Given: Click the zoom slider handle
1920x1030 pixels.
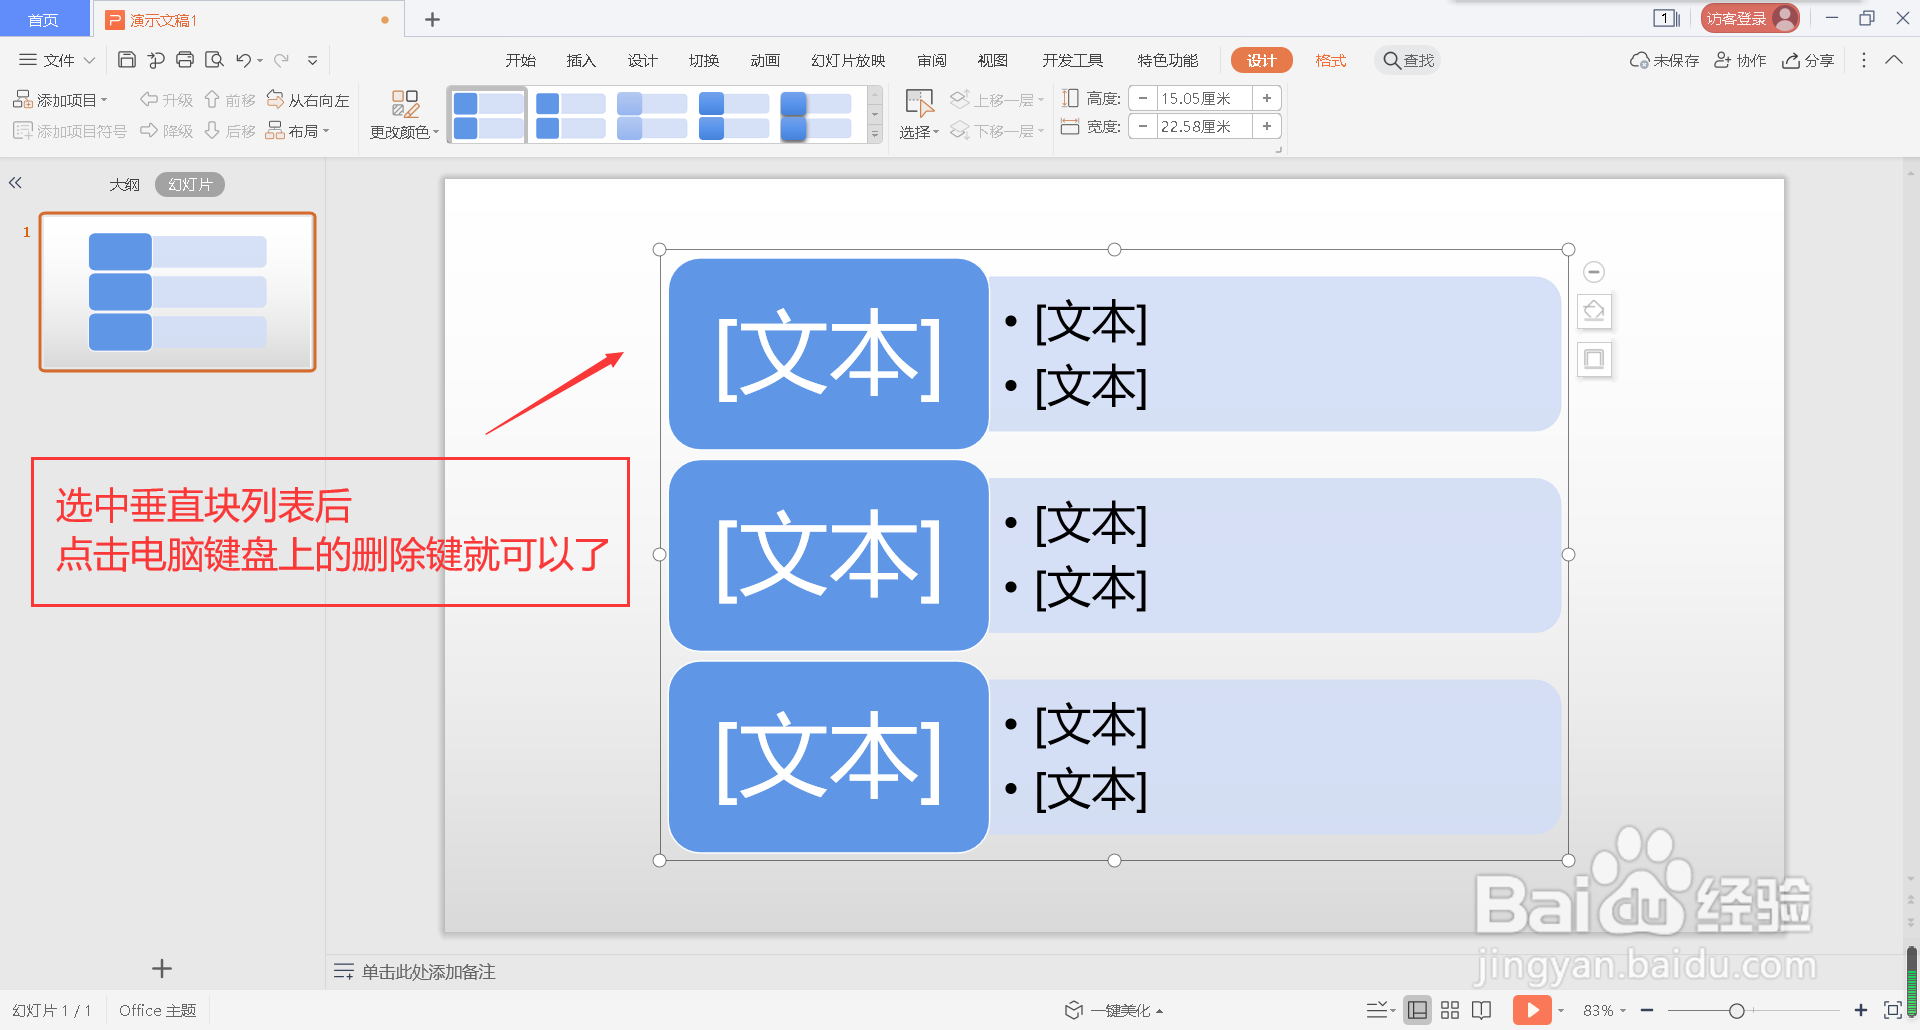Looking at the screenshot, I should coord(1737,1010).
